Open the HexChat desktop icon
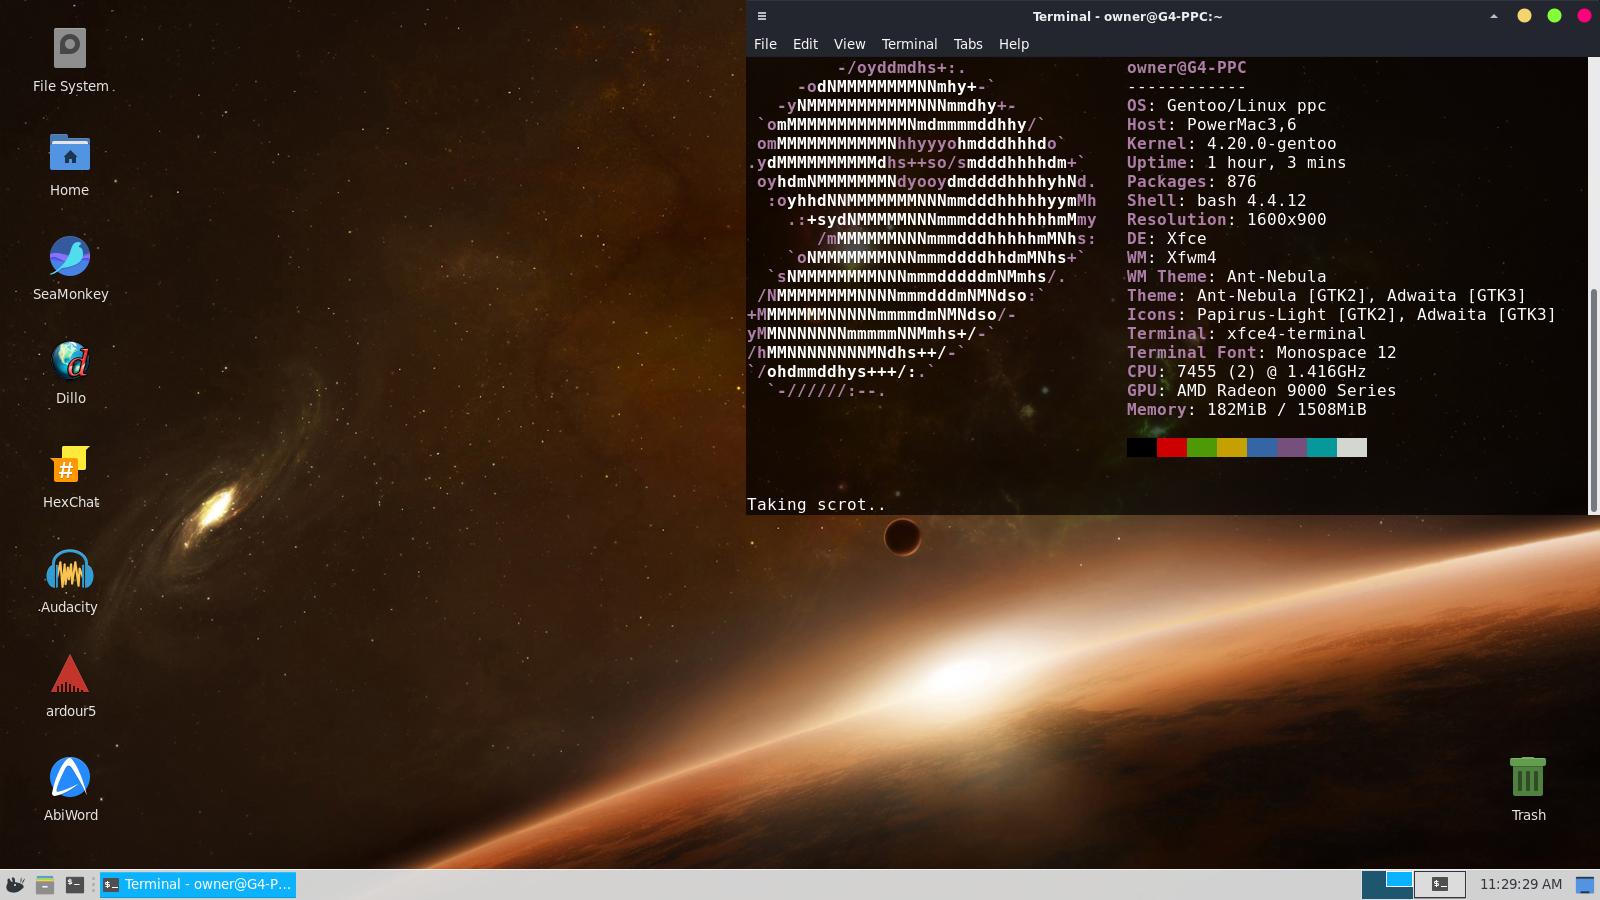1600x900 pixels. (70, 464)
